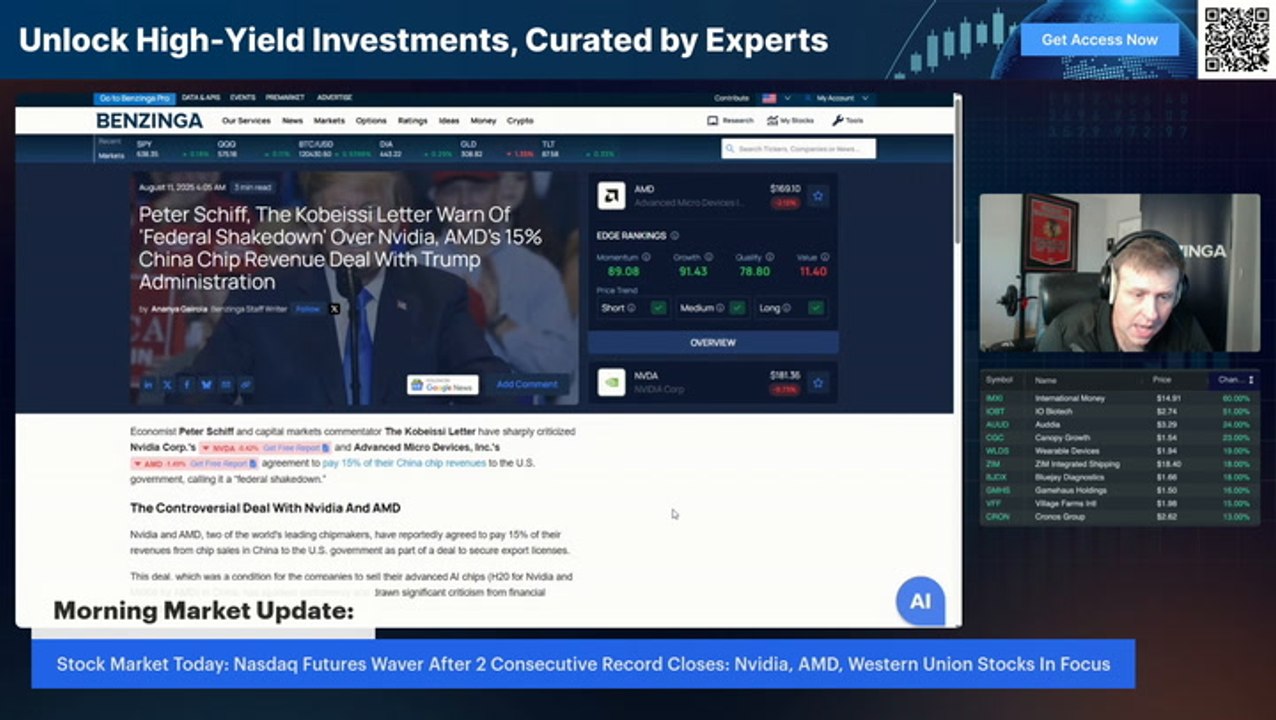Select Cronos Group row in movers table
1276x720 pixels.
coord(1120,517)
